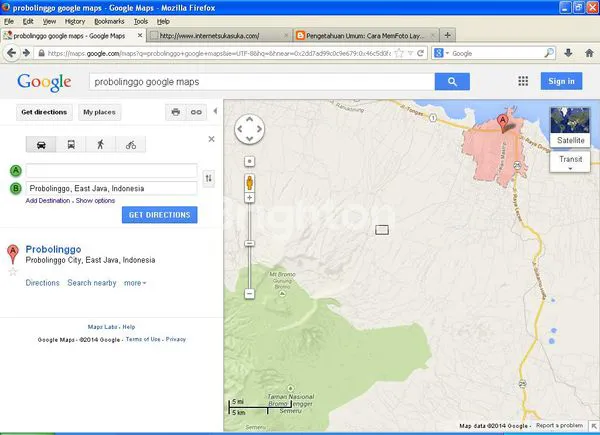Star the Probolinggo result to save it
This screenshot has height=435, width=600.
[13, 271]
